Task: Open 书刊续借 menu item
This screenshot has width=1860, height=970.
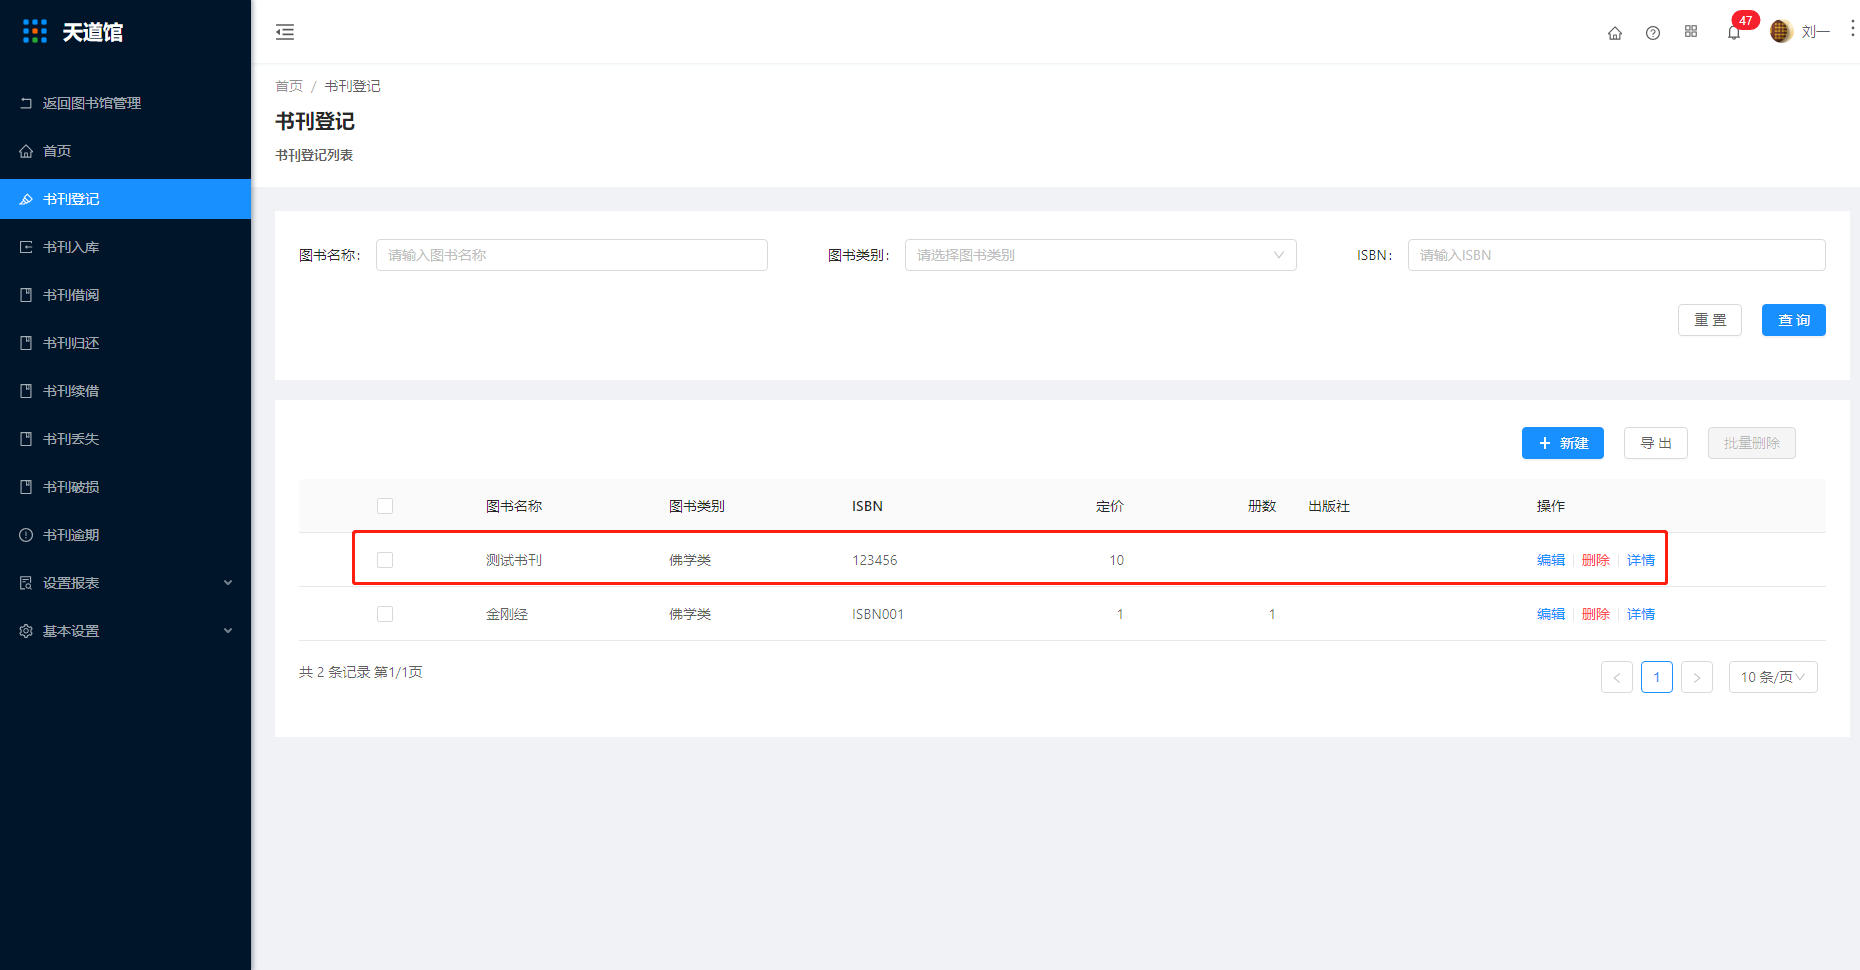Action: tap(71, 391)
